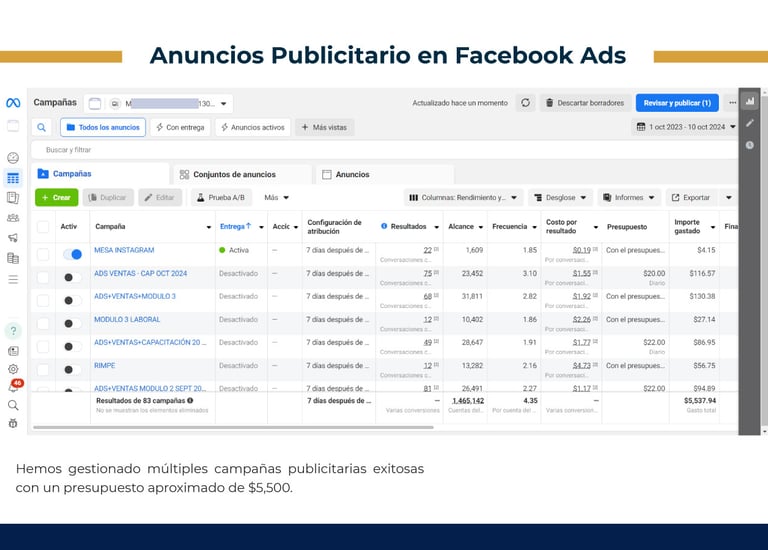Image resolution: width=768 pixels, height=550 pixels.
Task: Open account overview gauge icon in sidebar
Action: (13, 158)
